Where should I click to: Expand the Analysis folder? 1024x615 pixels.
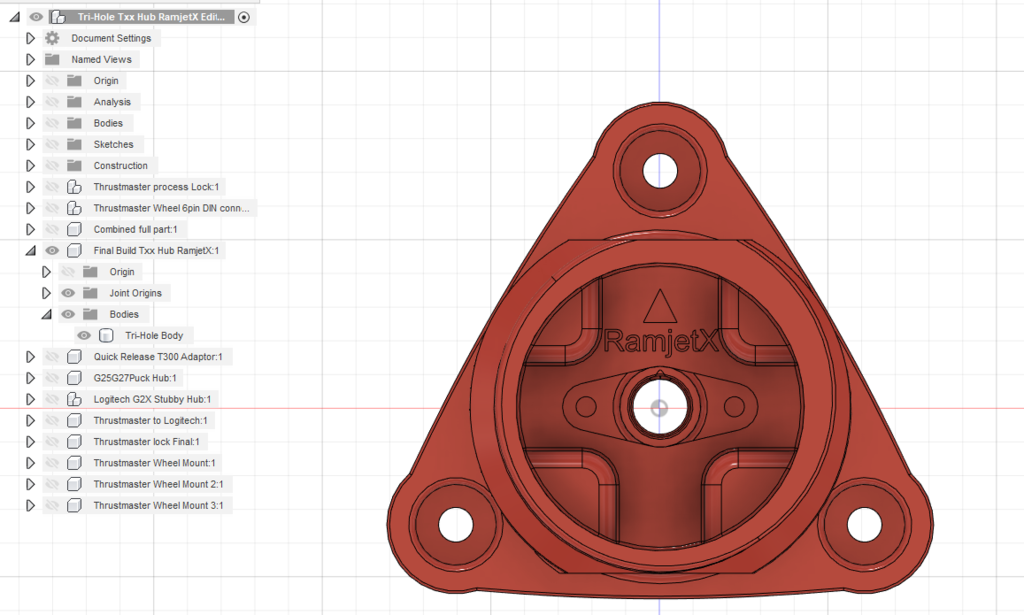[x=30, y=102]
